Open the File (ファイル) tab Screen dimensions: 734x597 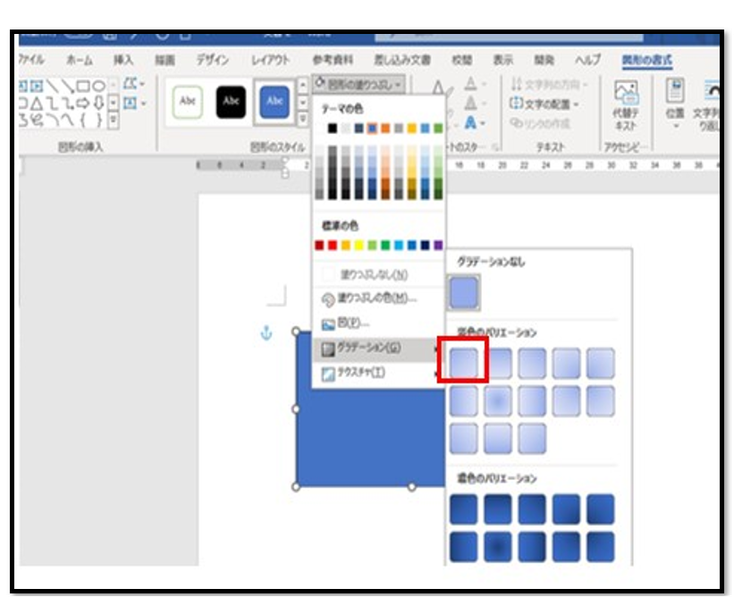31,60
